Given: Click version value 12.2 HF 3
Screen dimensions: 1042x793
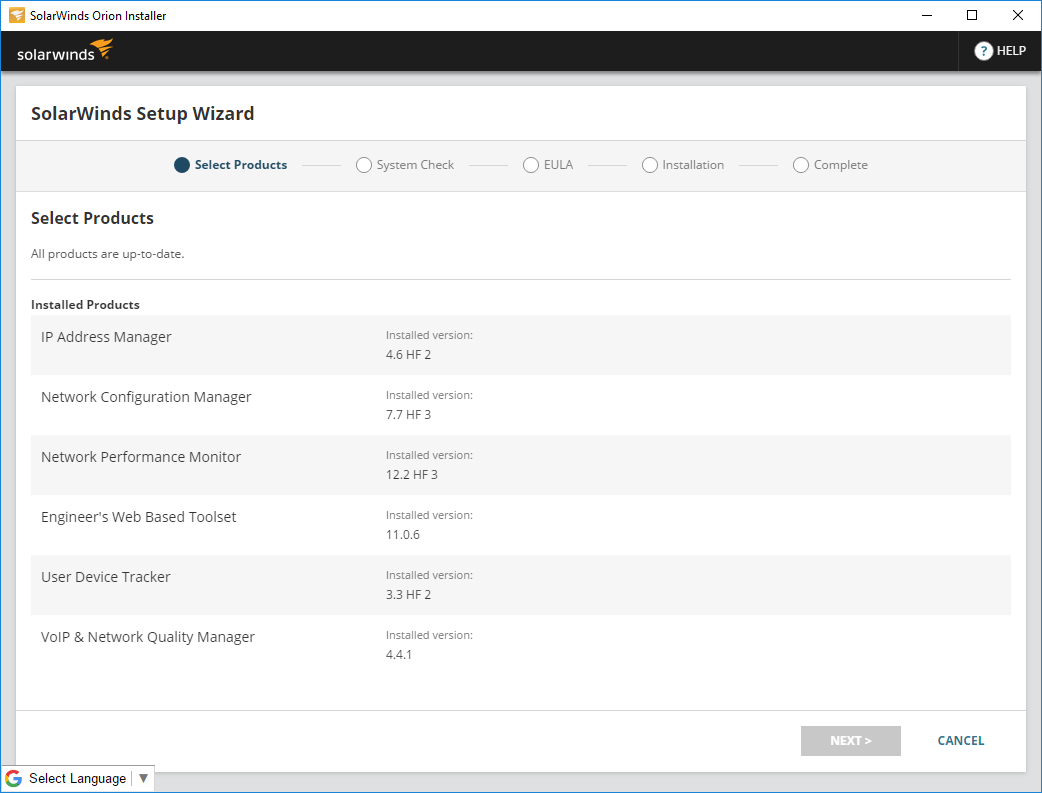Looking at the screenshot, I should (x=411, y=475).
